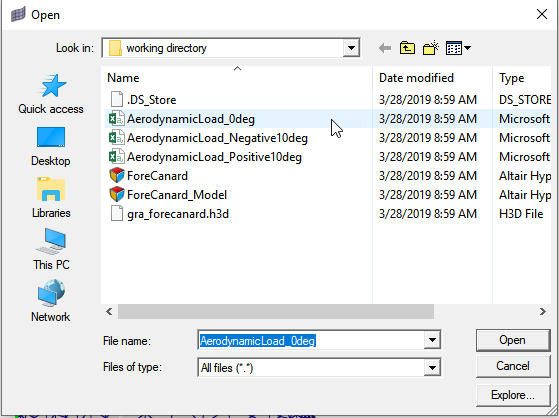Go up one folder level icon

(x=407, y=48)
